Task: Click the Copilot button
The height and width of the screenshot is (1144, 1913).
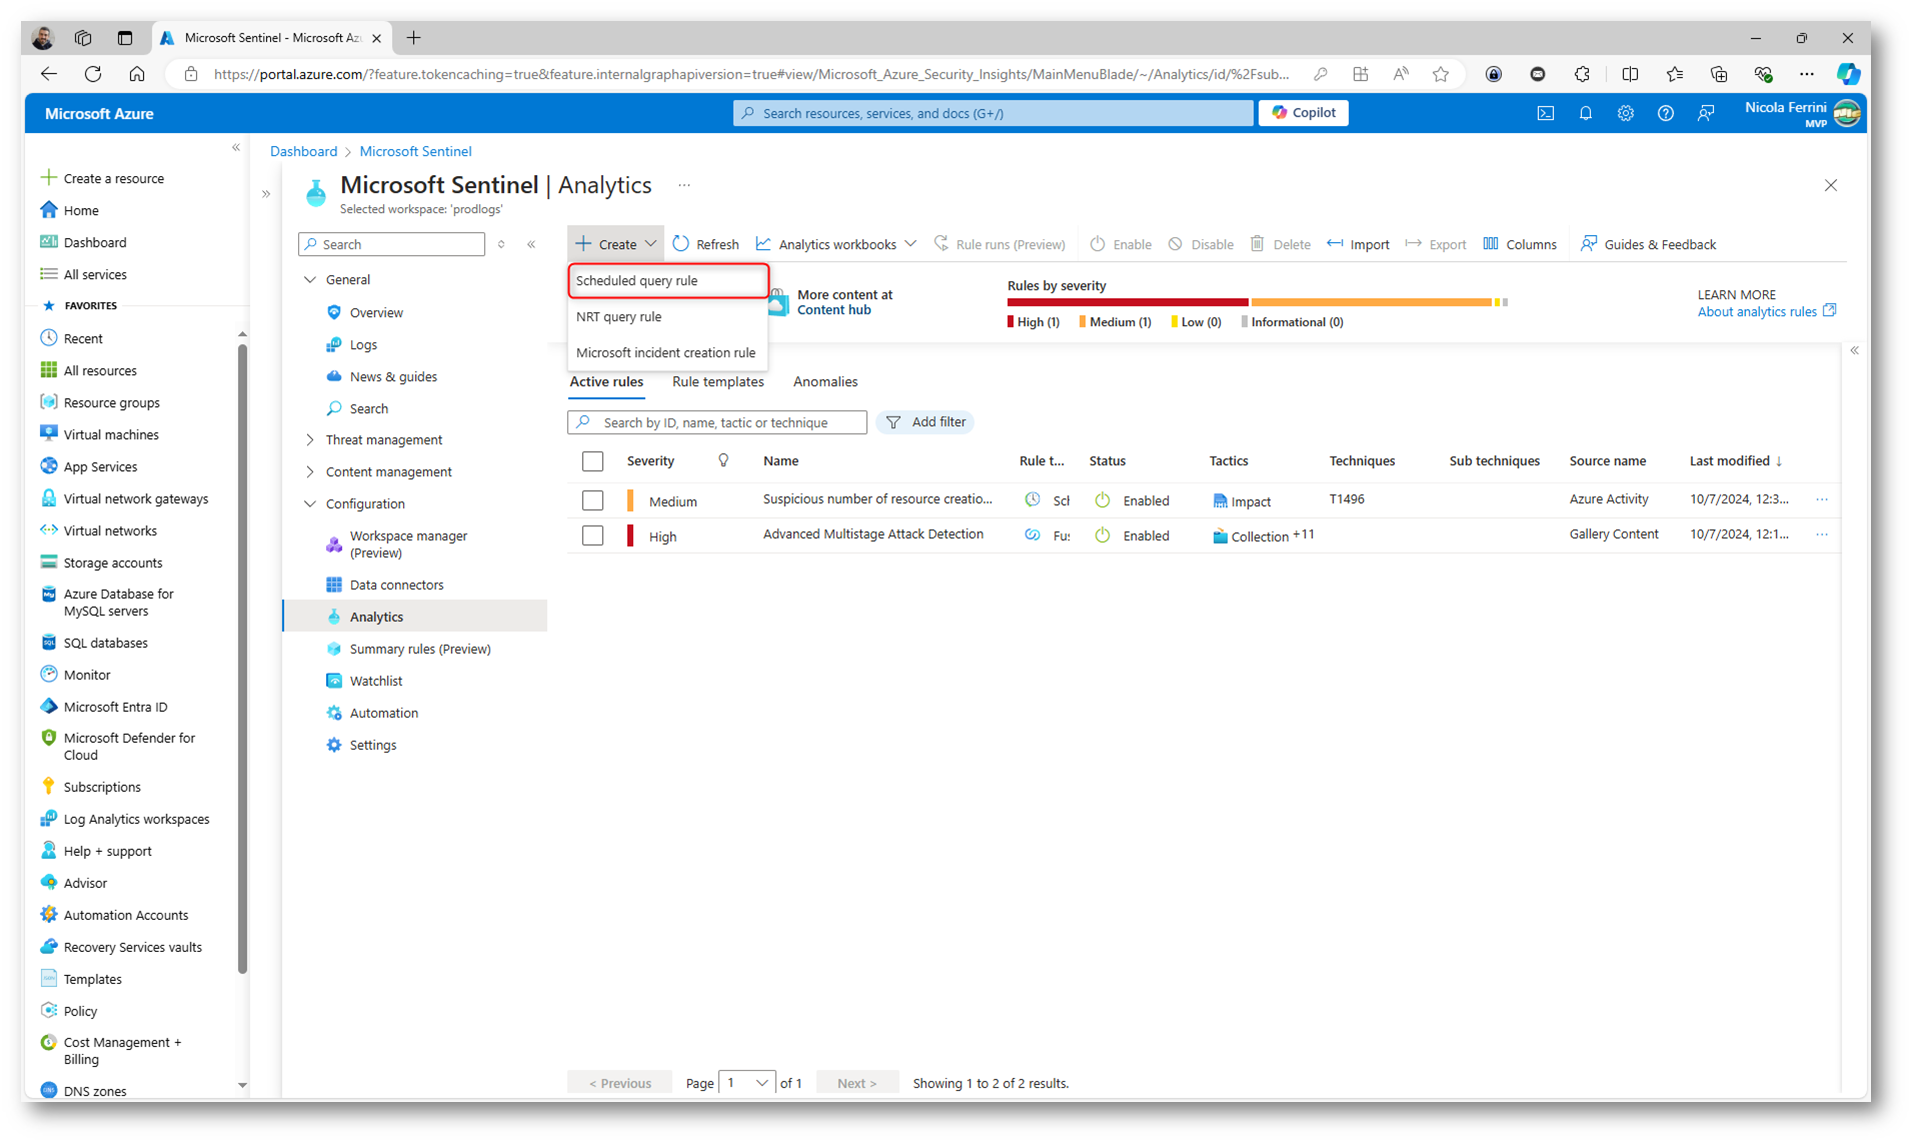Action: (x=1303, y=113)
